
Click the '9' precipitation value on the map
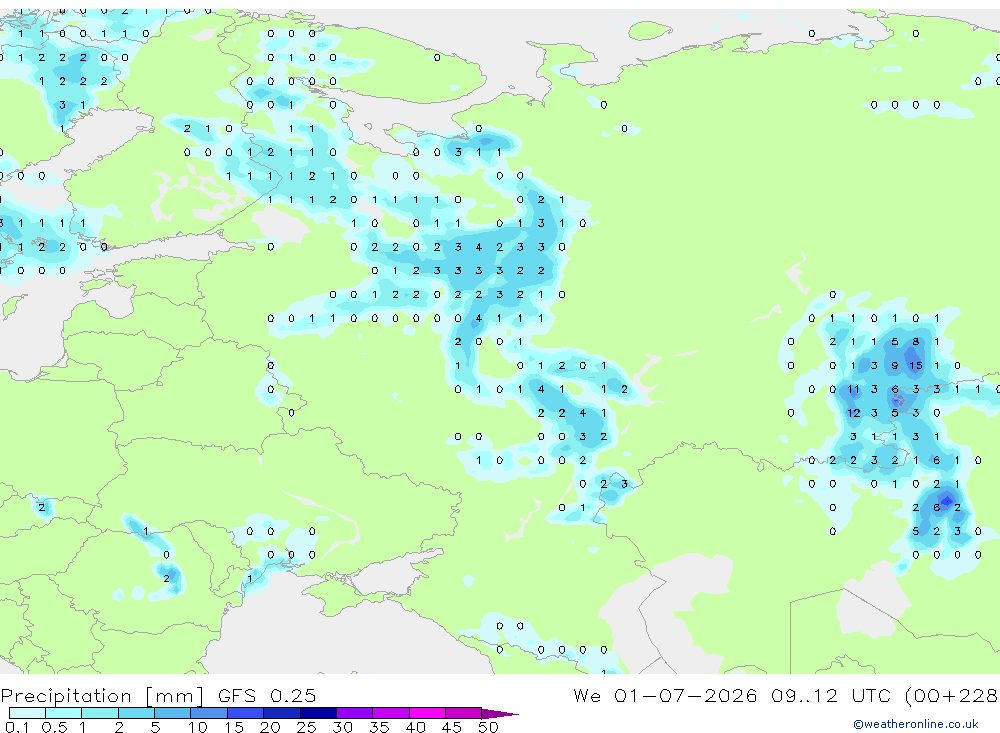coord(895,366)
